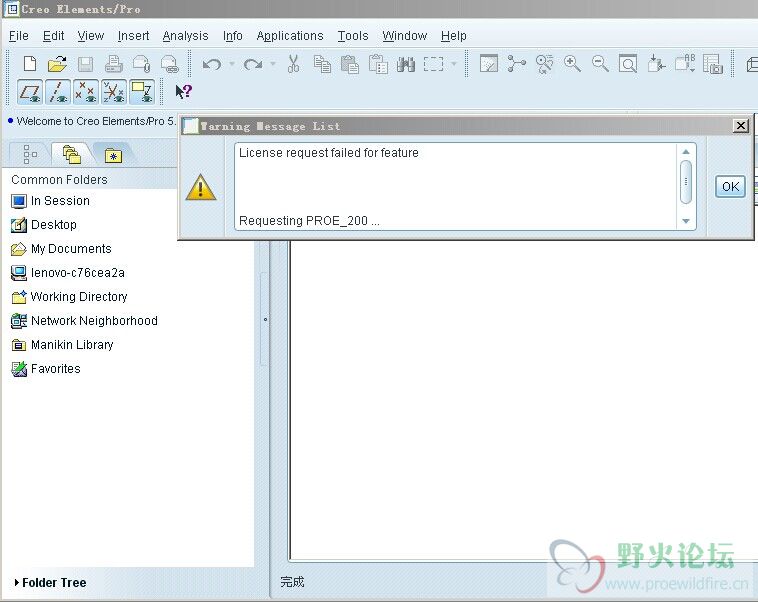Image resolution: width=758 pixels, height=602 pixels.
Task: Switch to the Favorites navigator tab
Action: point(113,154)
